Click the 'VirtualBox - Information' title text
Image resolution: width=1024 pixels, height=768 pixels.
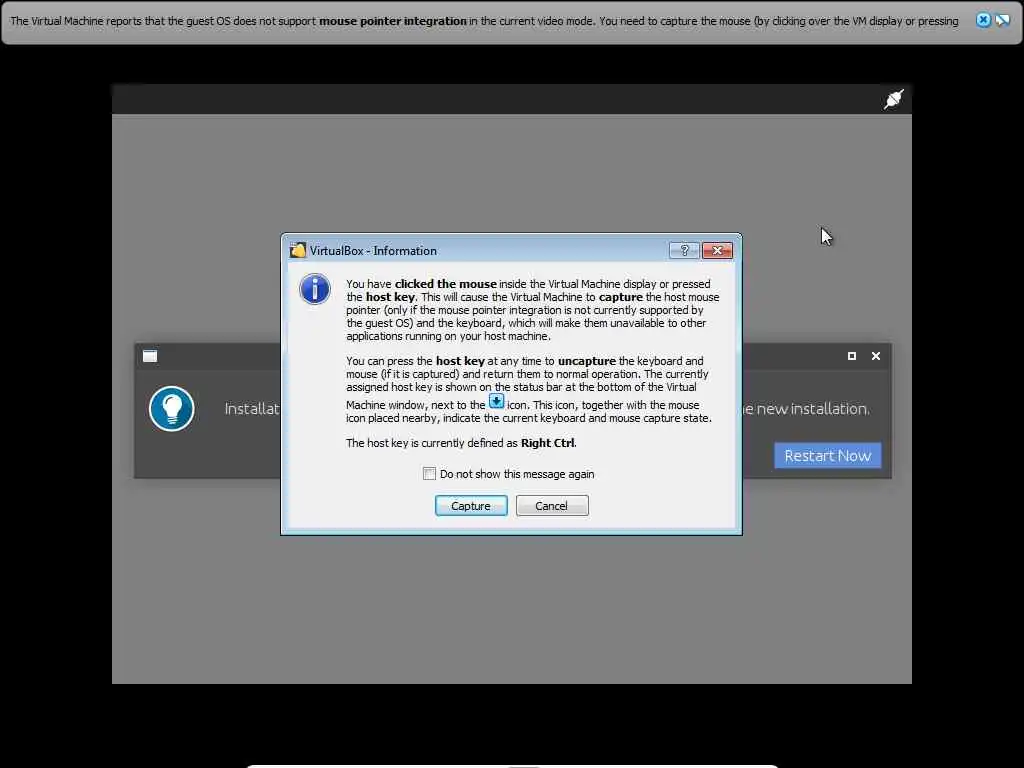coord(373,251)
